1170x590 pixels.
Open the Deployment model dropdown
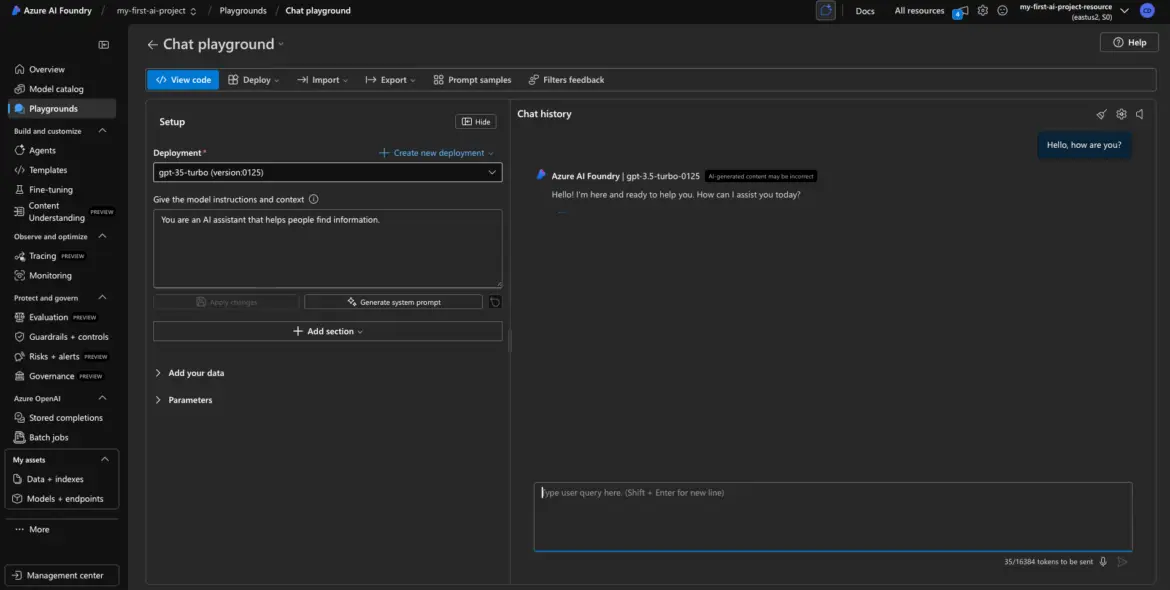point(327,172)
